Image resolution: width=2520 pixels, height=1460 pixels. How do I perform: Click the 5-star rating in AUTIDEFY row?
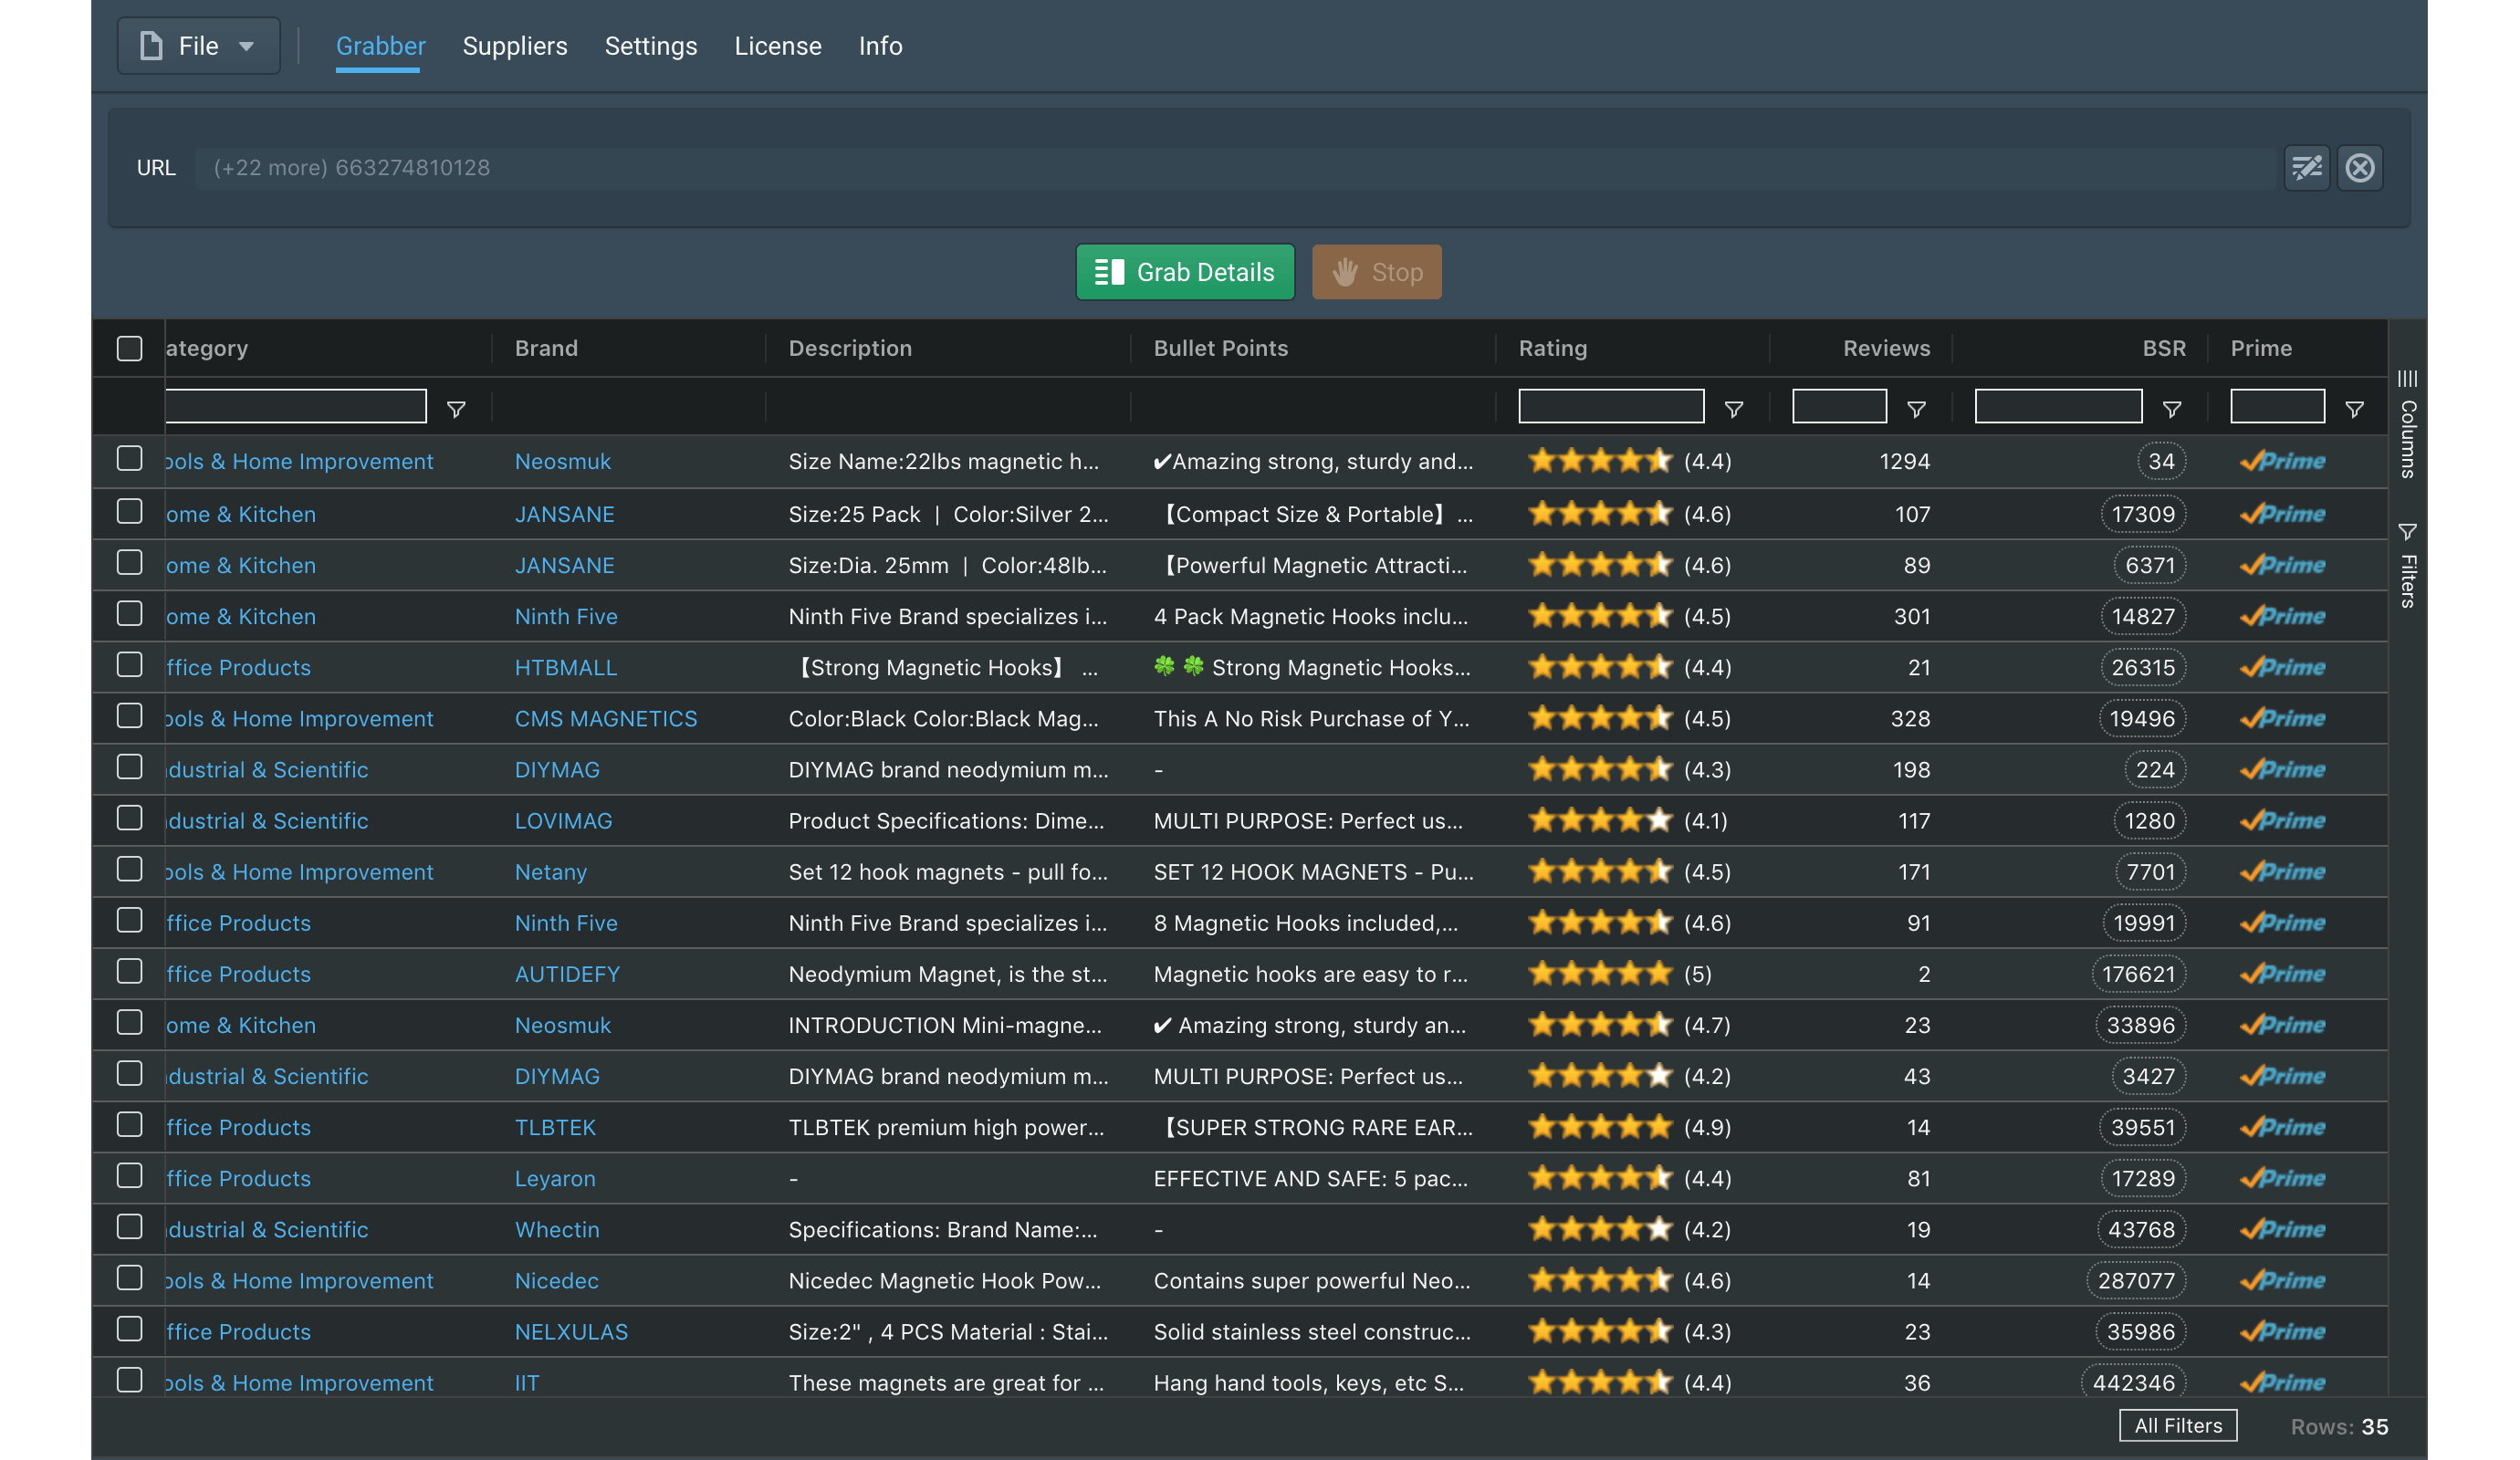[1619, 974]
